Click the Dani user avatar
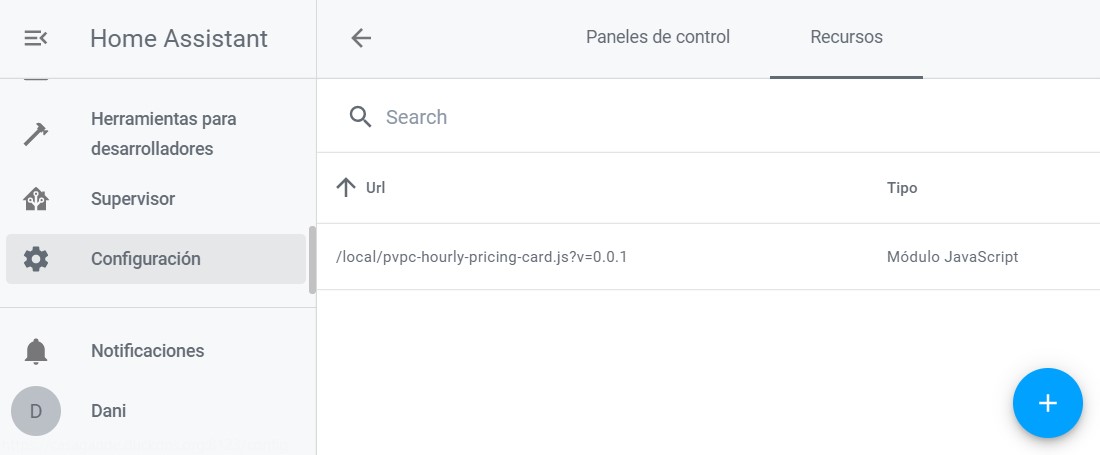Viewport: 1100px width, 455px height. pos(36,411)
